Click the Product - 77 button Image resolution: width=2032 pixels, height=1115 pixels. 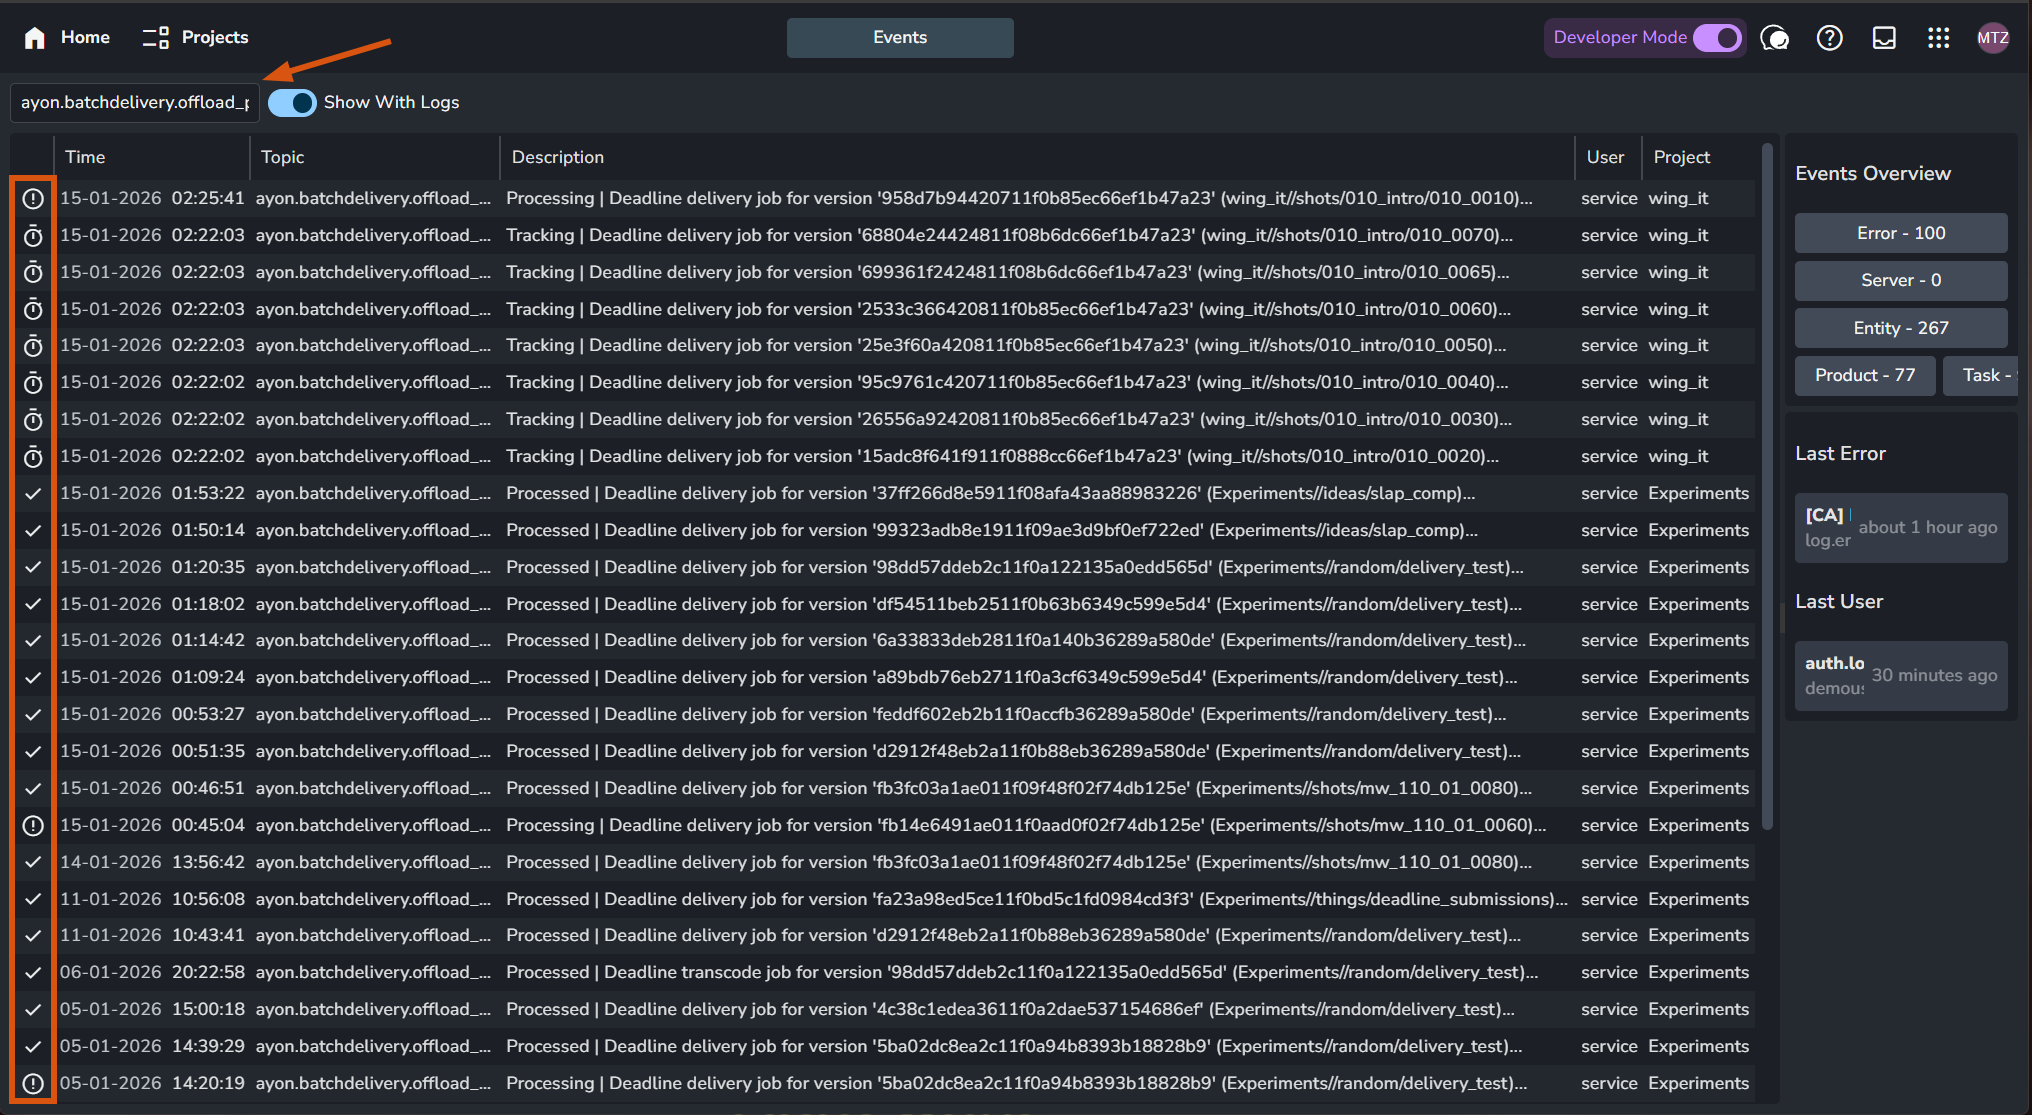1864,375
